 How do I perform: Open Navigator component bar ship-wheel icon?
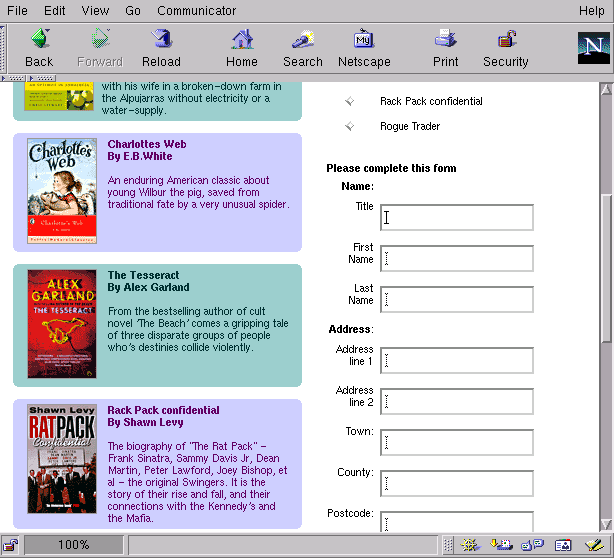point(470,545)
